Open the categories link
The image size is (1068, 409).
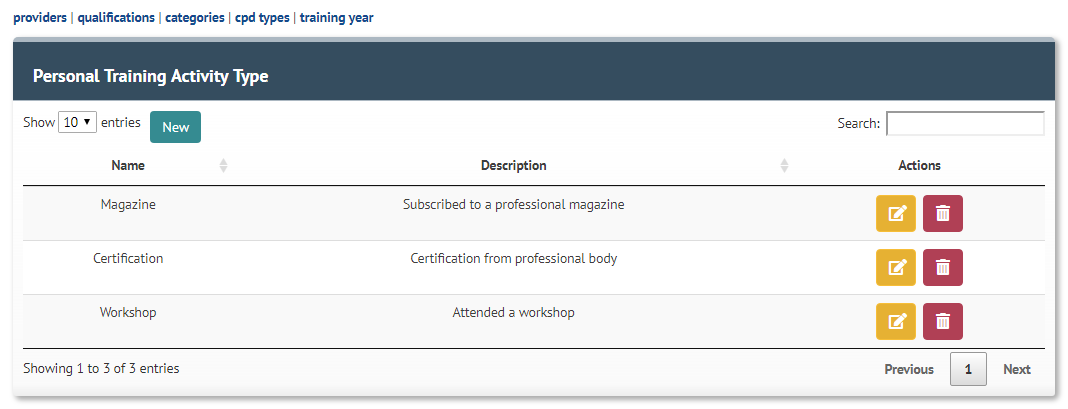click(x=195, y=18)
